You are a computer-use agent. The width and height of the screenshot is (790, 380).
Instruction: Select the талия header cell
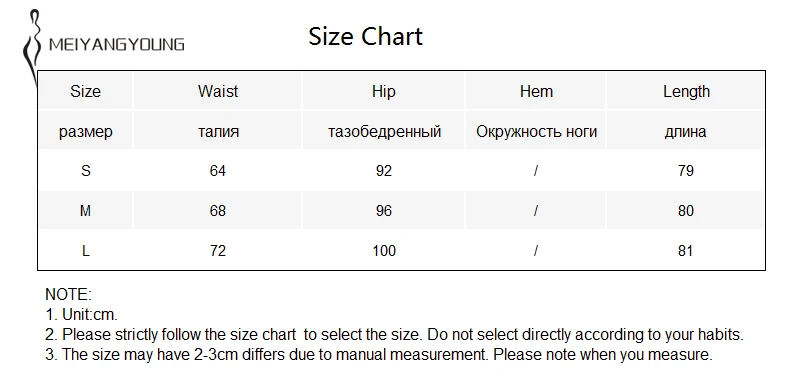click(218, 132)
